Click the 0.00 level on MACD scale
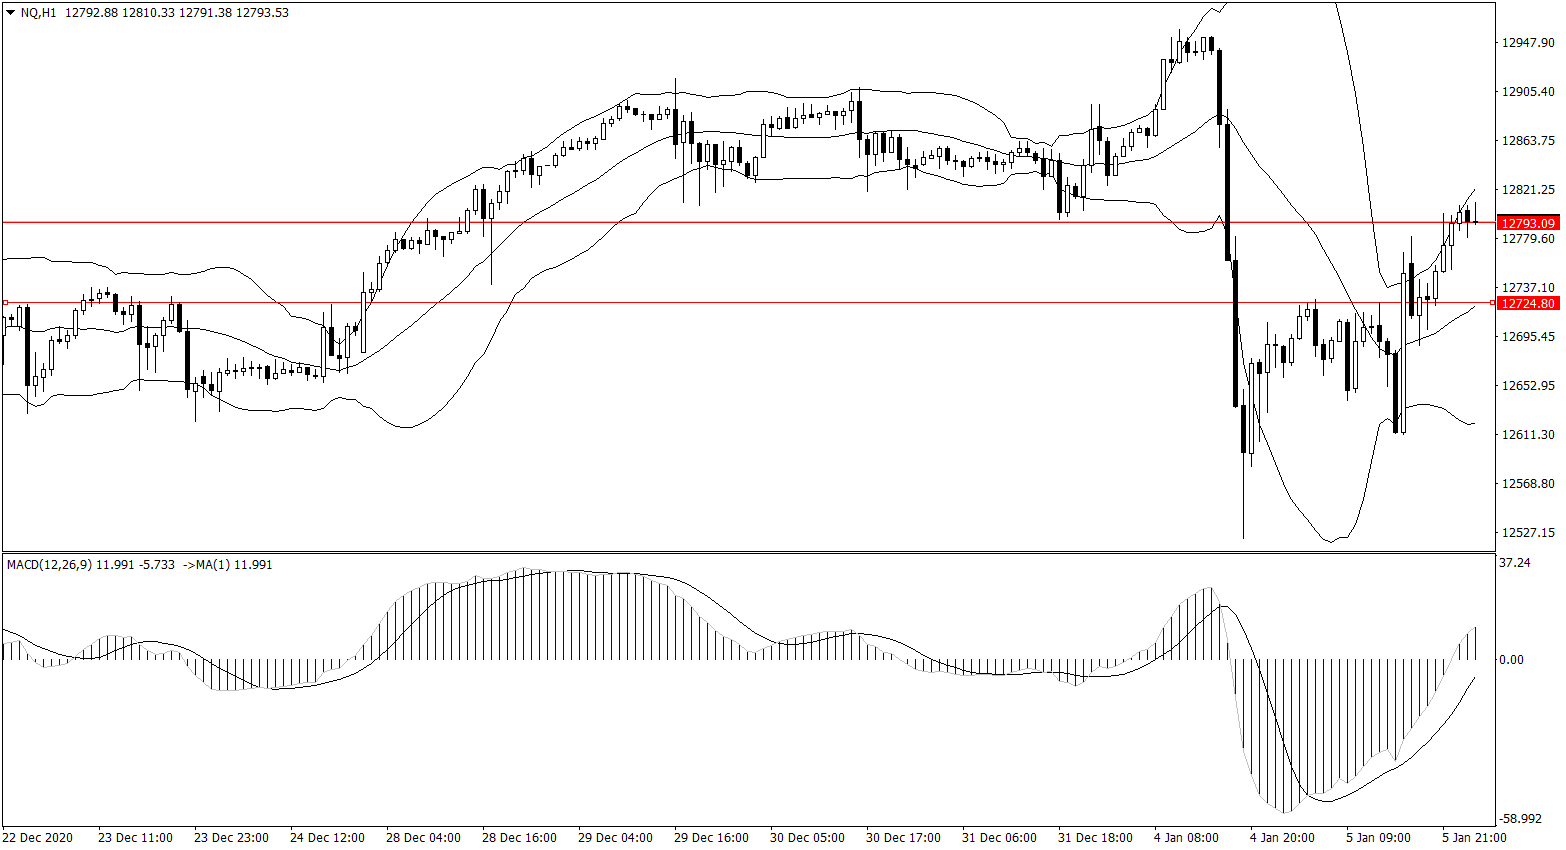Image resolution: width=1566 pixels, height=850 pixels. coord(1512,660)
